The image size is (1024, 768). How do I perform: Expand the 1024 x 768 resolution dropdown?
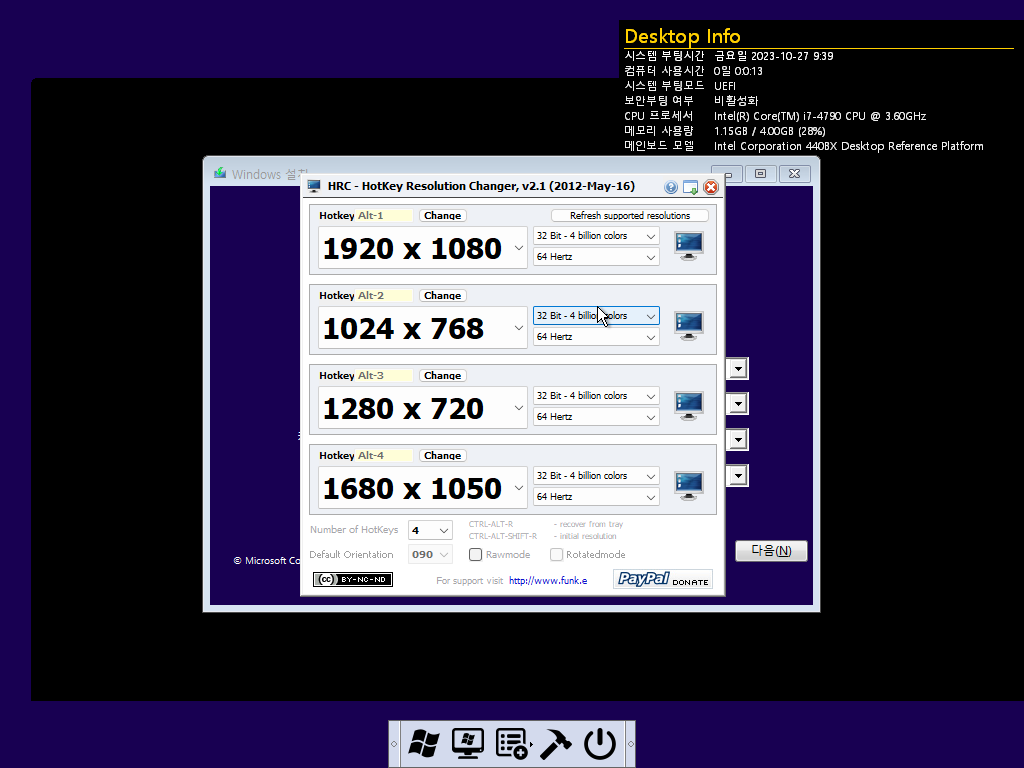pos(519,328)
